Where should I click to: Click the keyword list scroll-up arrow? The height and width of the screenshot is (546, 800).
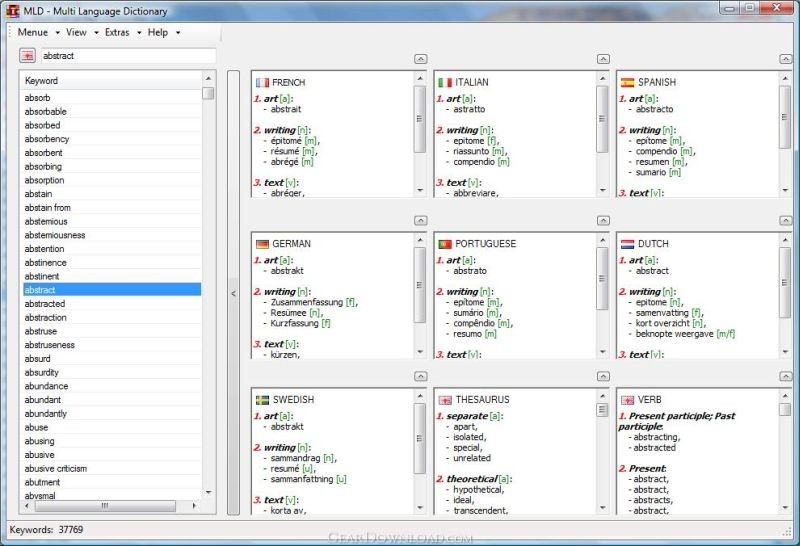tap(208, 79)
